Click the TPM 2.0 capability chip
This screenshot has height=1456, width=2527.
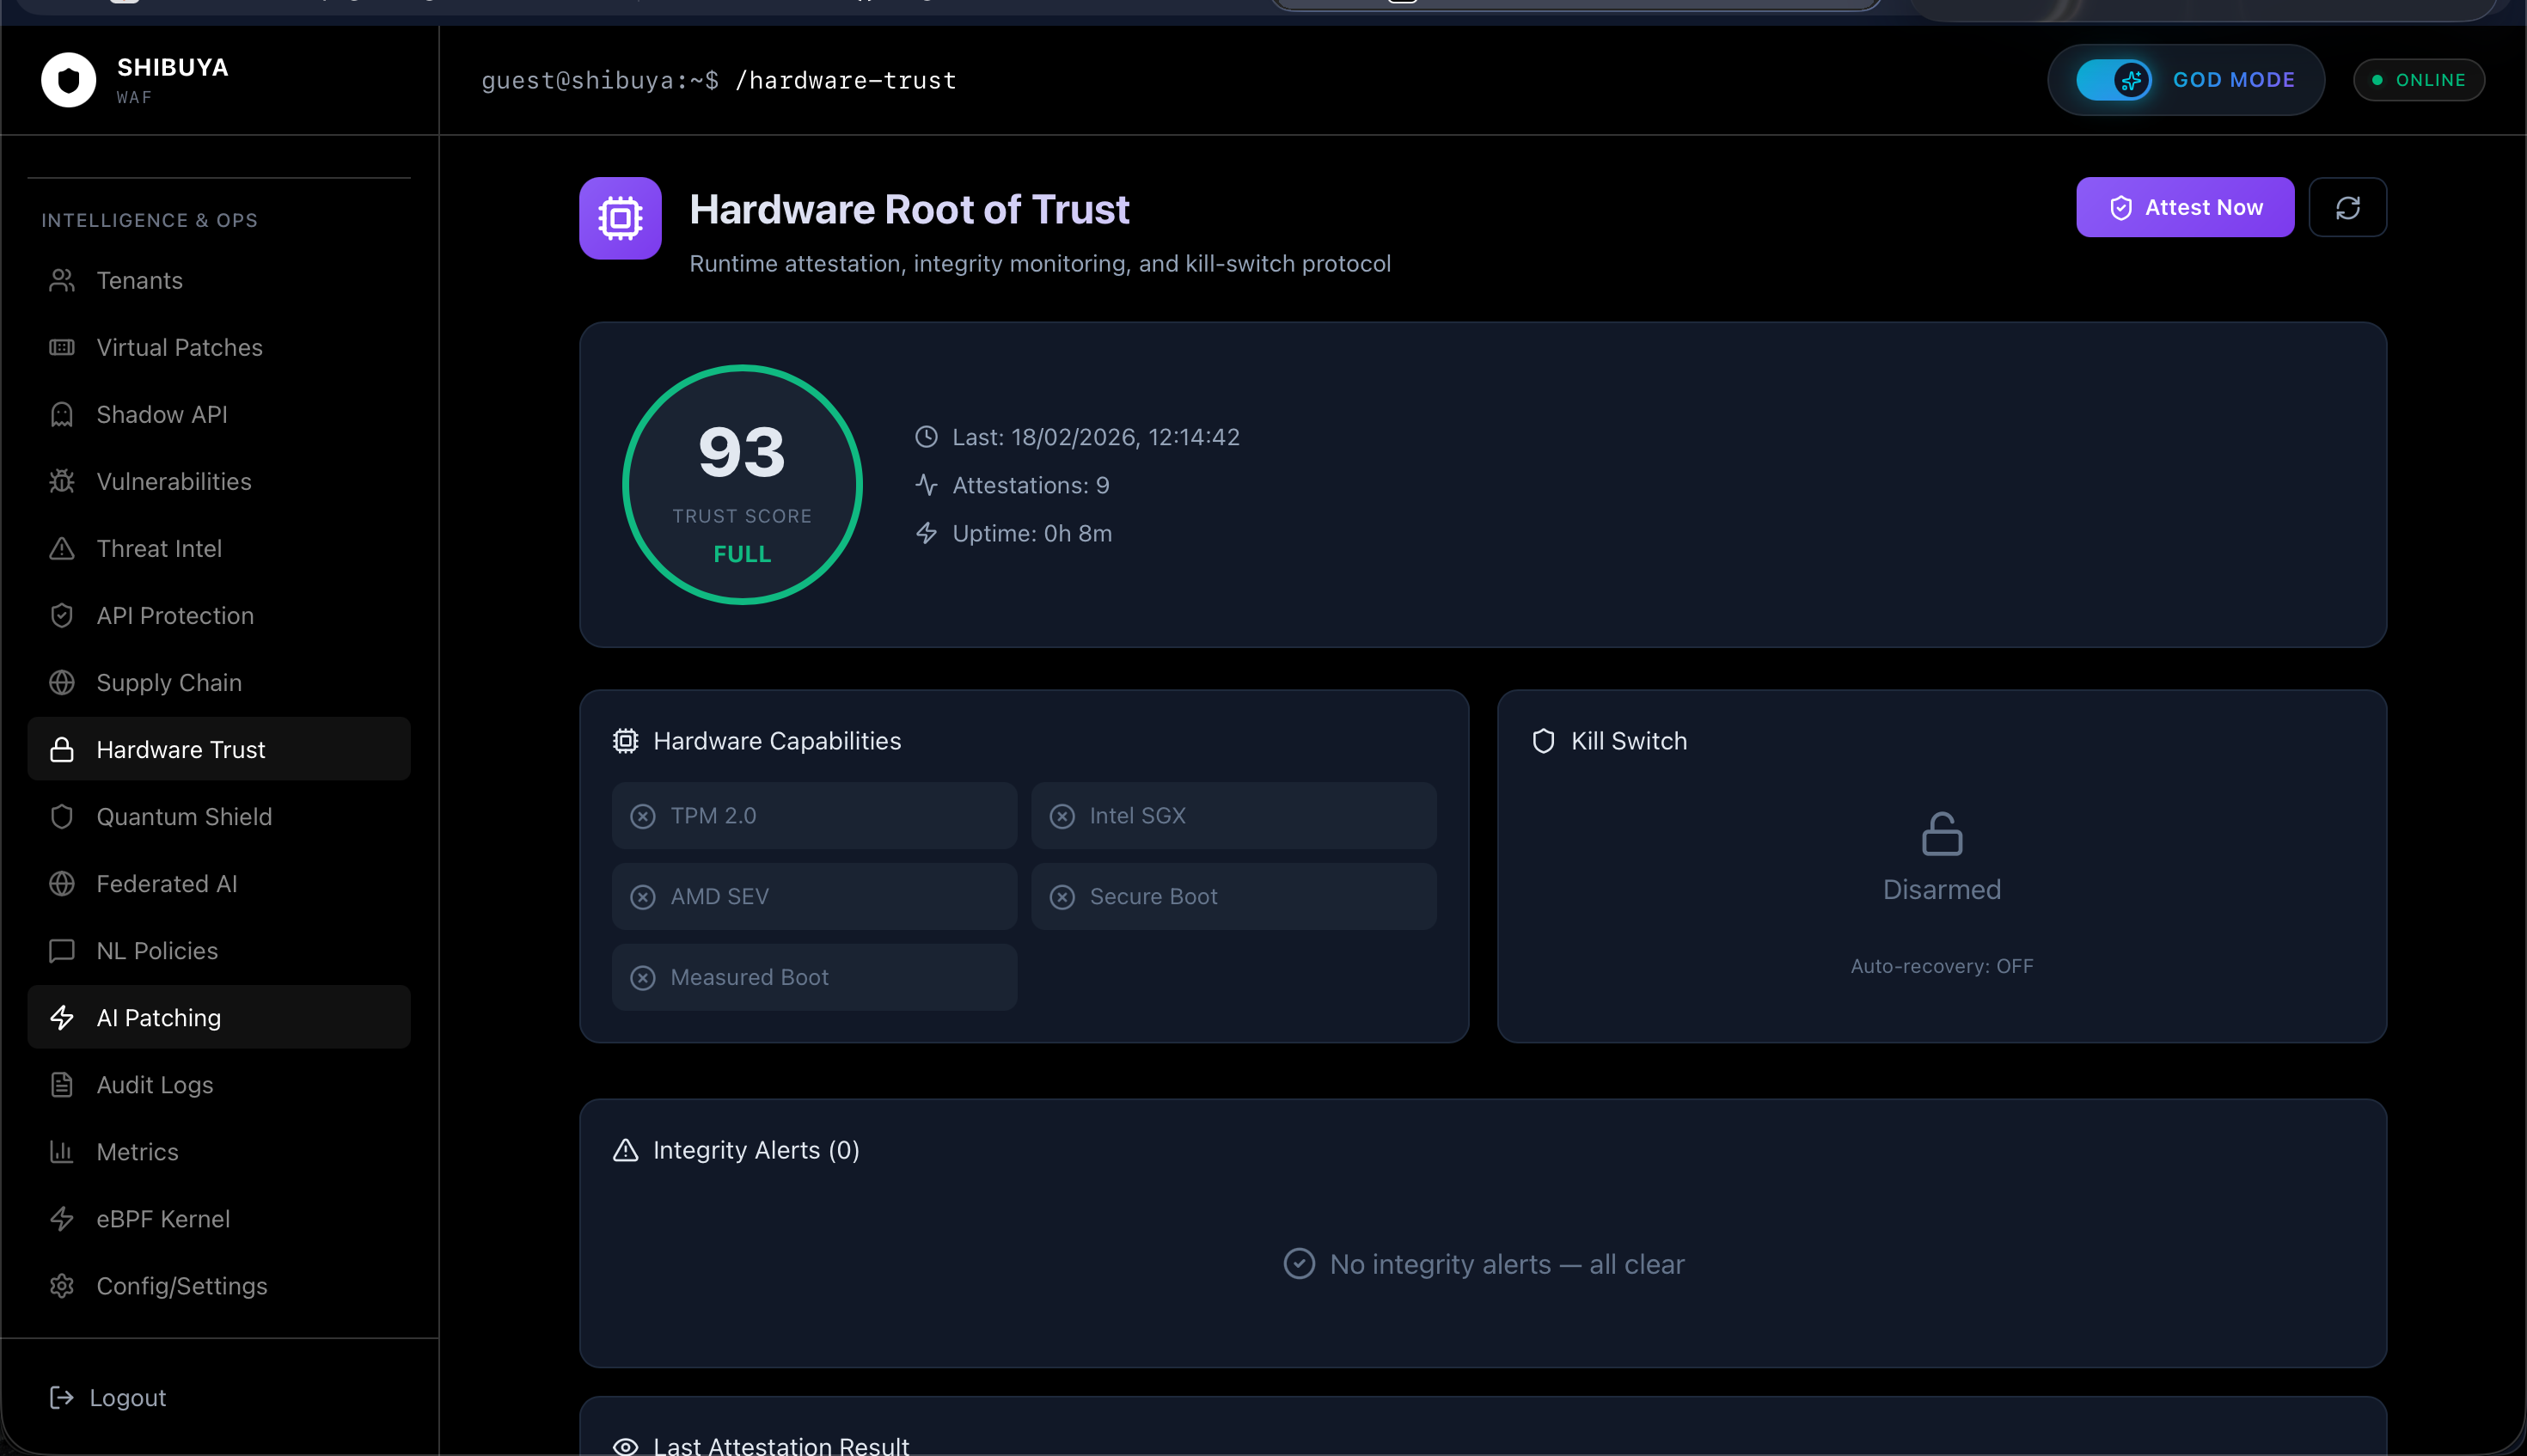[x=814, y=815]
